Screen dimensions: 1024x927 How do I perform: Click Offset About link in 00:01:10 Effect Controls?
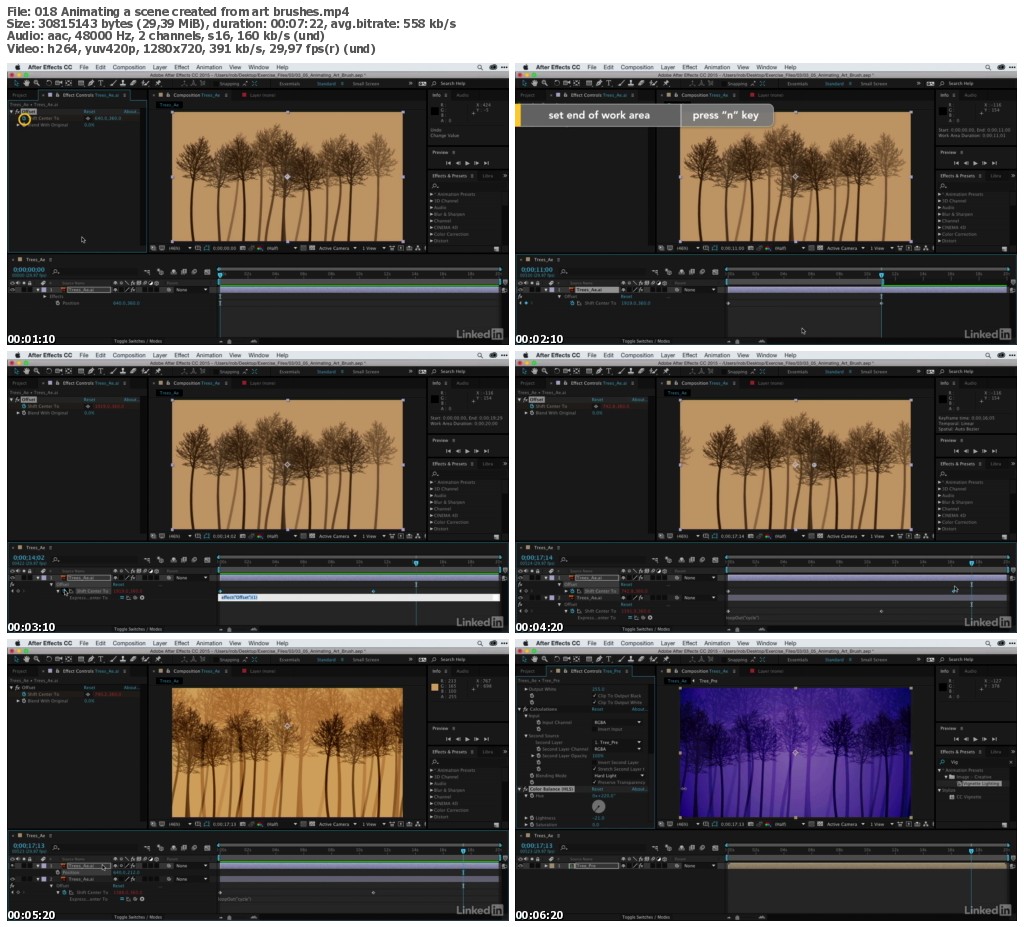pyautogui.click(x=131, y=112)
